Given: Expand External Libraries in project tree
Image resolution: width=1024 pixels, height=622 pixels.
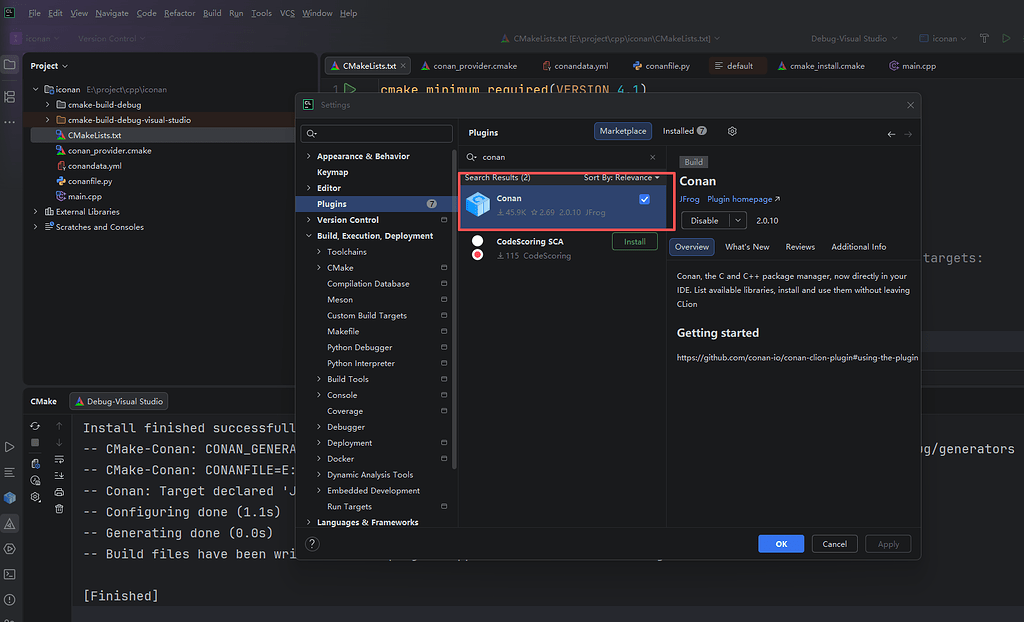Looking at the screenshot, I should (x=35, y=212).
